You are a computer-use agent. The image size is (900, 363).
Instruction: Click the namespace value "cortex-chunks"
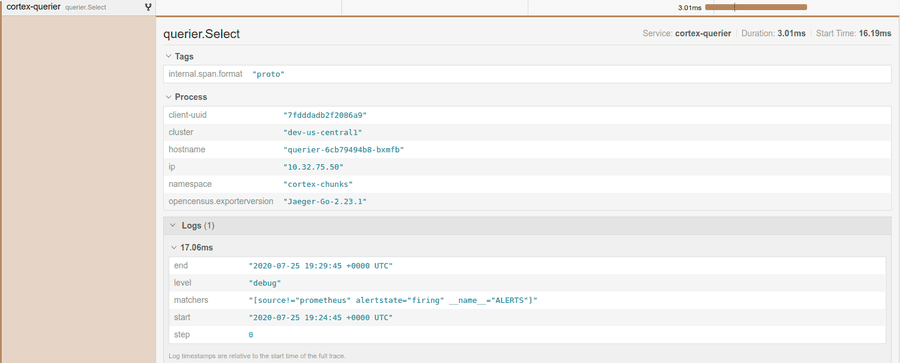[x=318, y=184]
